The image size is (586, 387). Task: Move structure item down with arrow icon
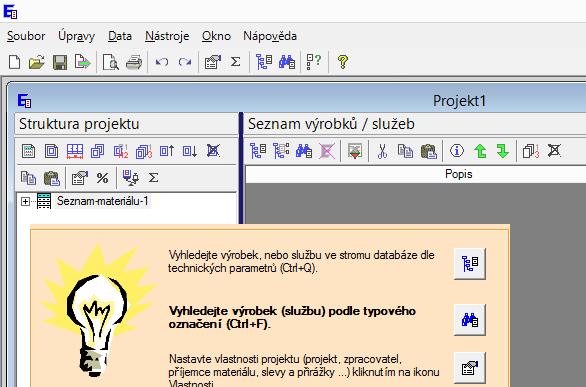pyautogui.click(x=190, y=151)
